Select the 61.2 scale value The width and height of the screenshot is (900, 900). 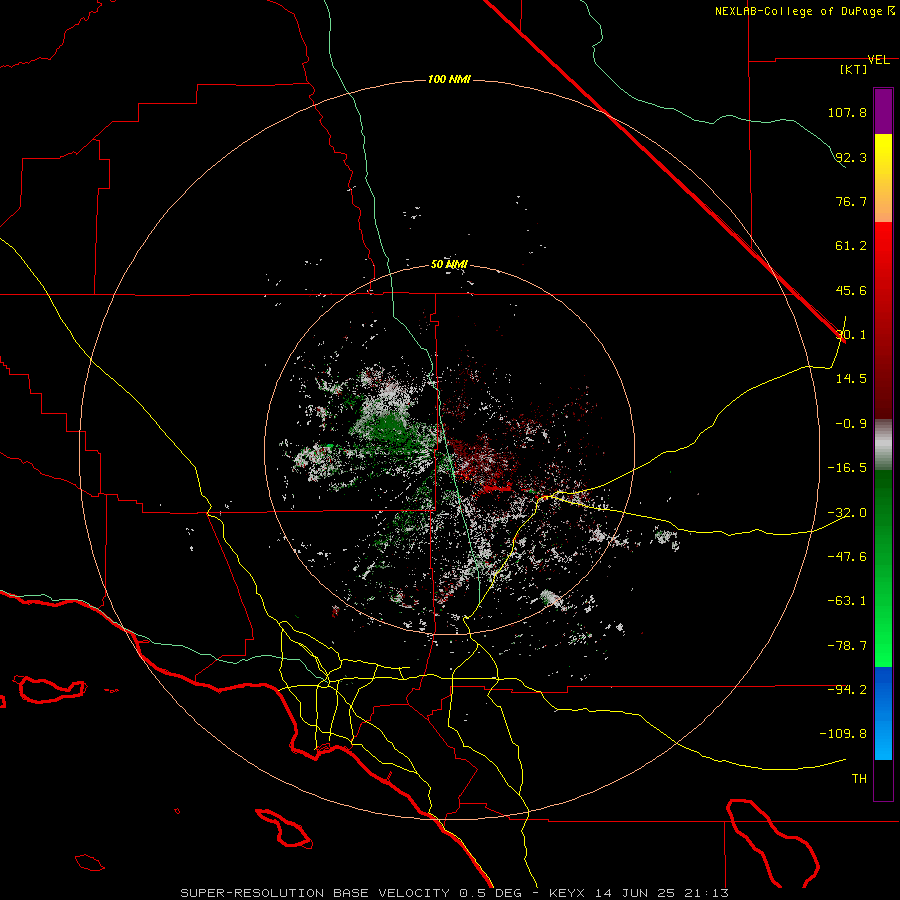tap(851, 246)
